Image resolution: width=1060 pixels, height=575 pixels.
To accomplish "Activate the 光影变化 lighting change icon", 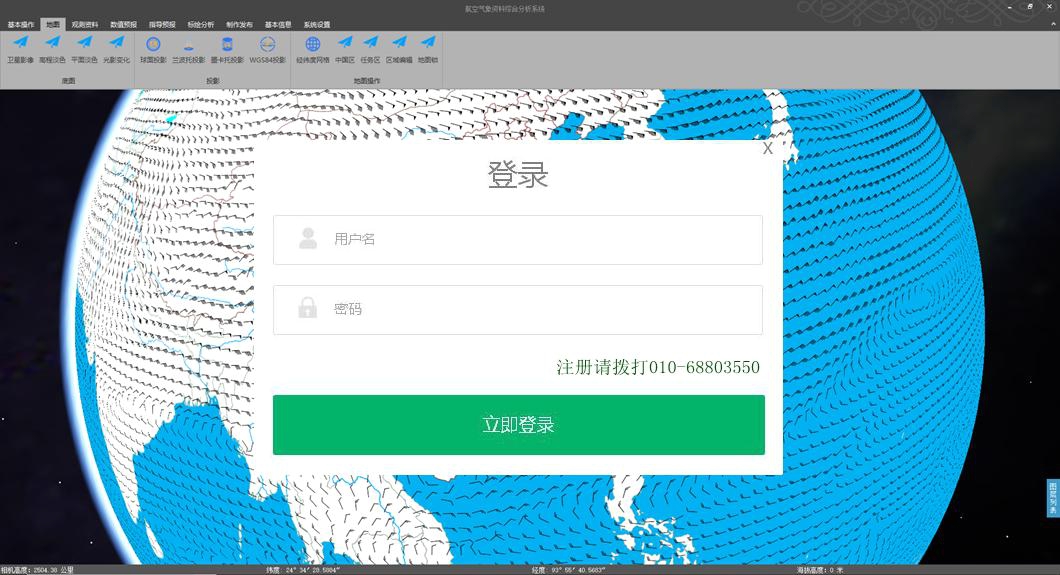I will point(116,49).
